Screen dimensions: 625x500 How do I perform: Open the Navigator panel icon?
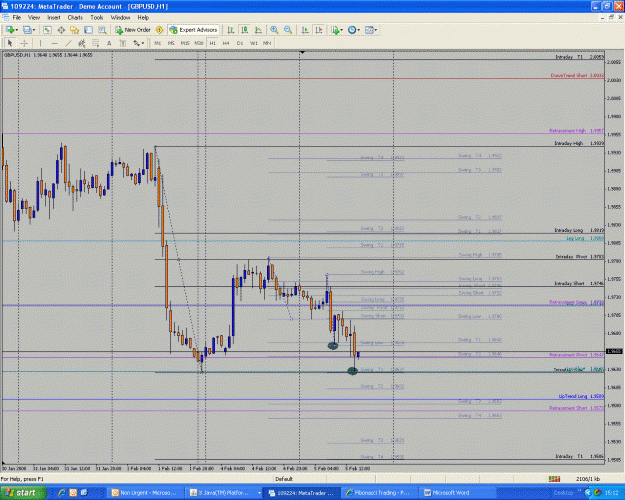[75, 30]
